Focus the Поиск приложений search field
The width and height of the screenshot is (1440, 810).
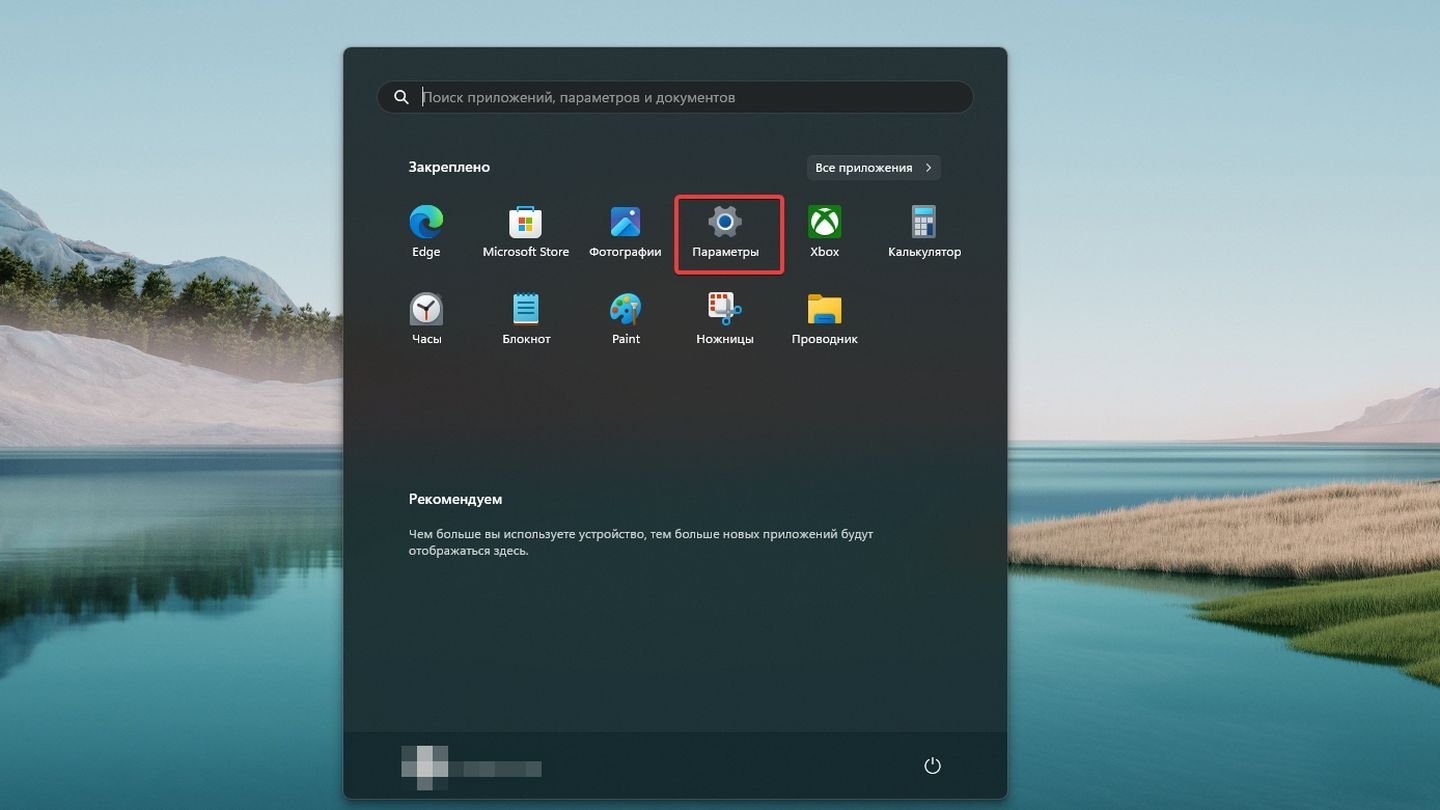(x=675, y=97)
